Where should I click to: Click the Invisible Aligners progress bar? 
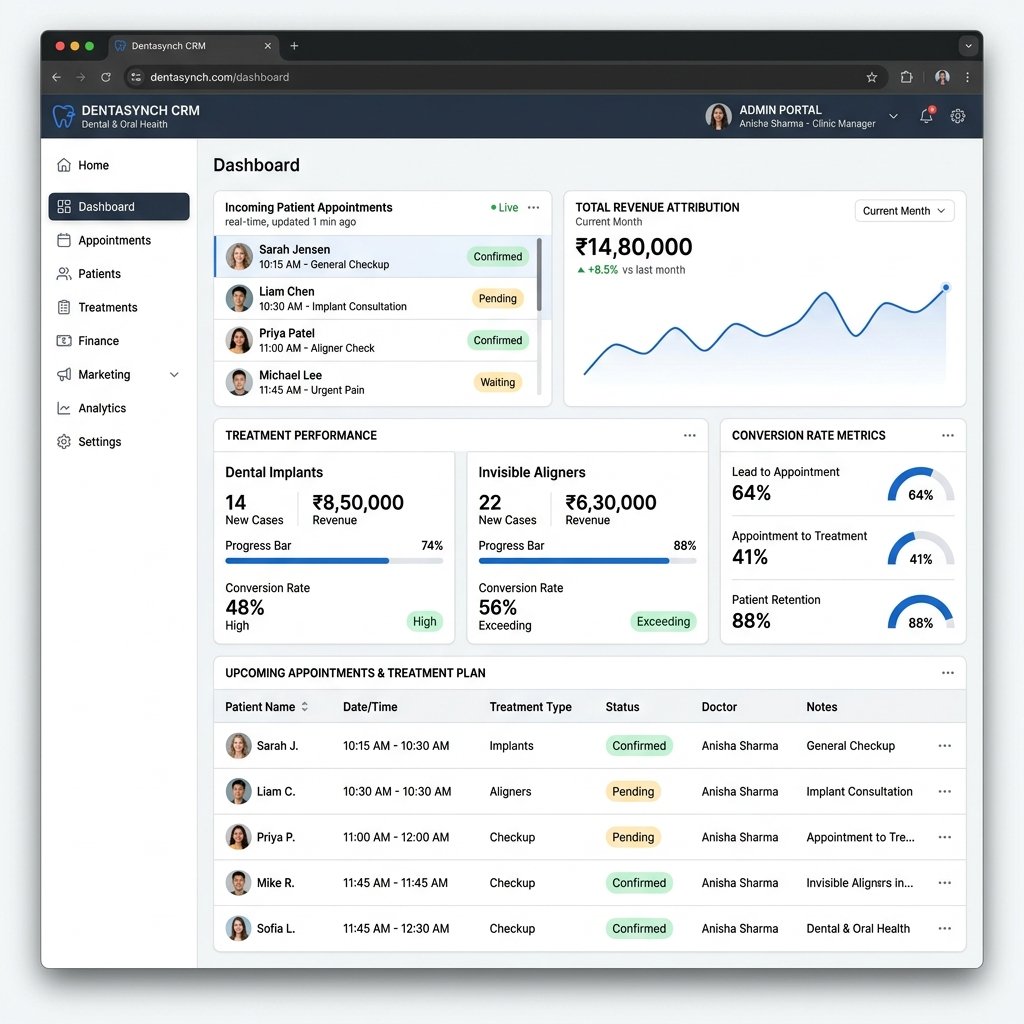click(x=587, y=561)
